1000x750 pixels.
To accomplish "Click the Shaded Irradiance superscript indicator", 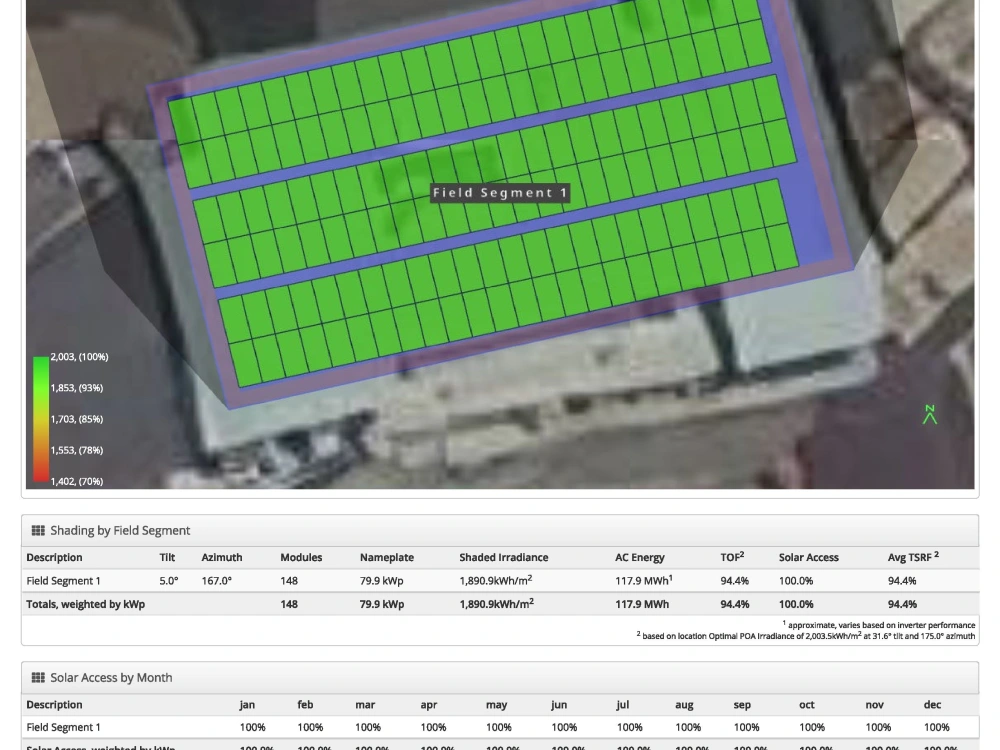I will [x=529, y=576].
